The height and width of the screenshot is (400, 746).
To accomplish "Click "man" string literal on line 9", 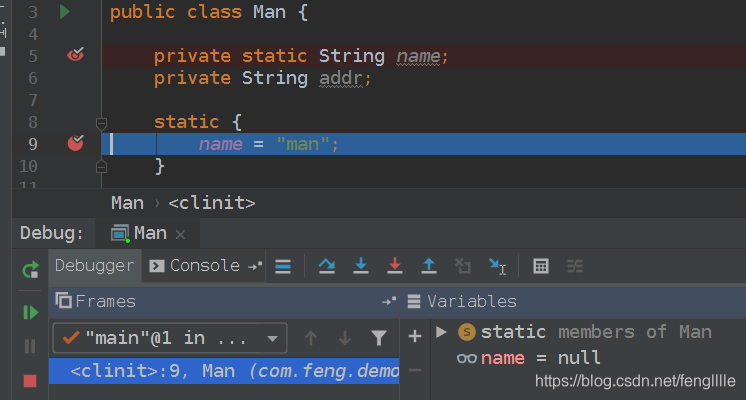I will [x=303, y=144].
